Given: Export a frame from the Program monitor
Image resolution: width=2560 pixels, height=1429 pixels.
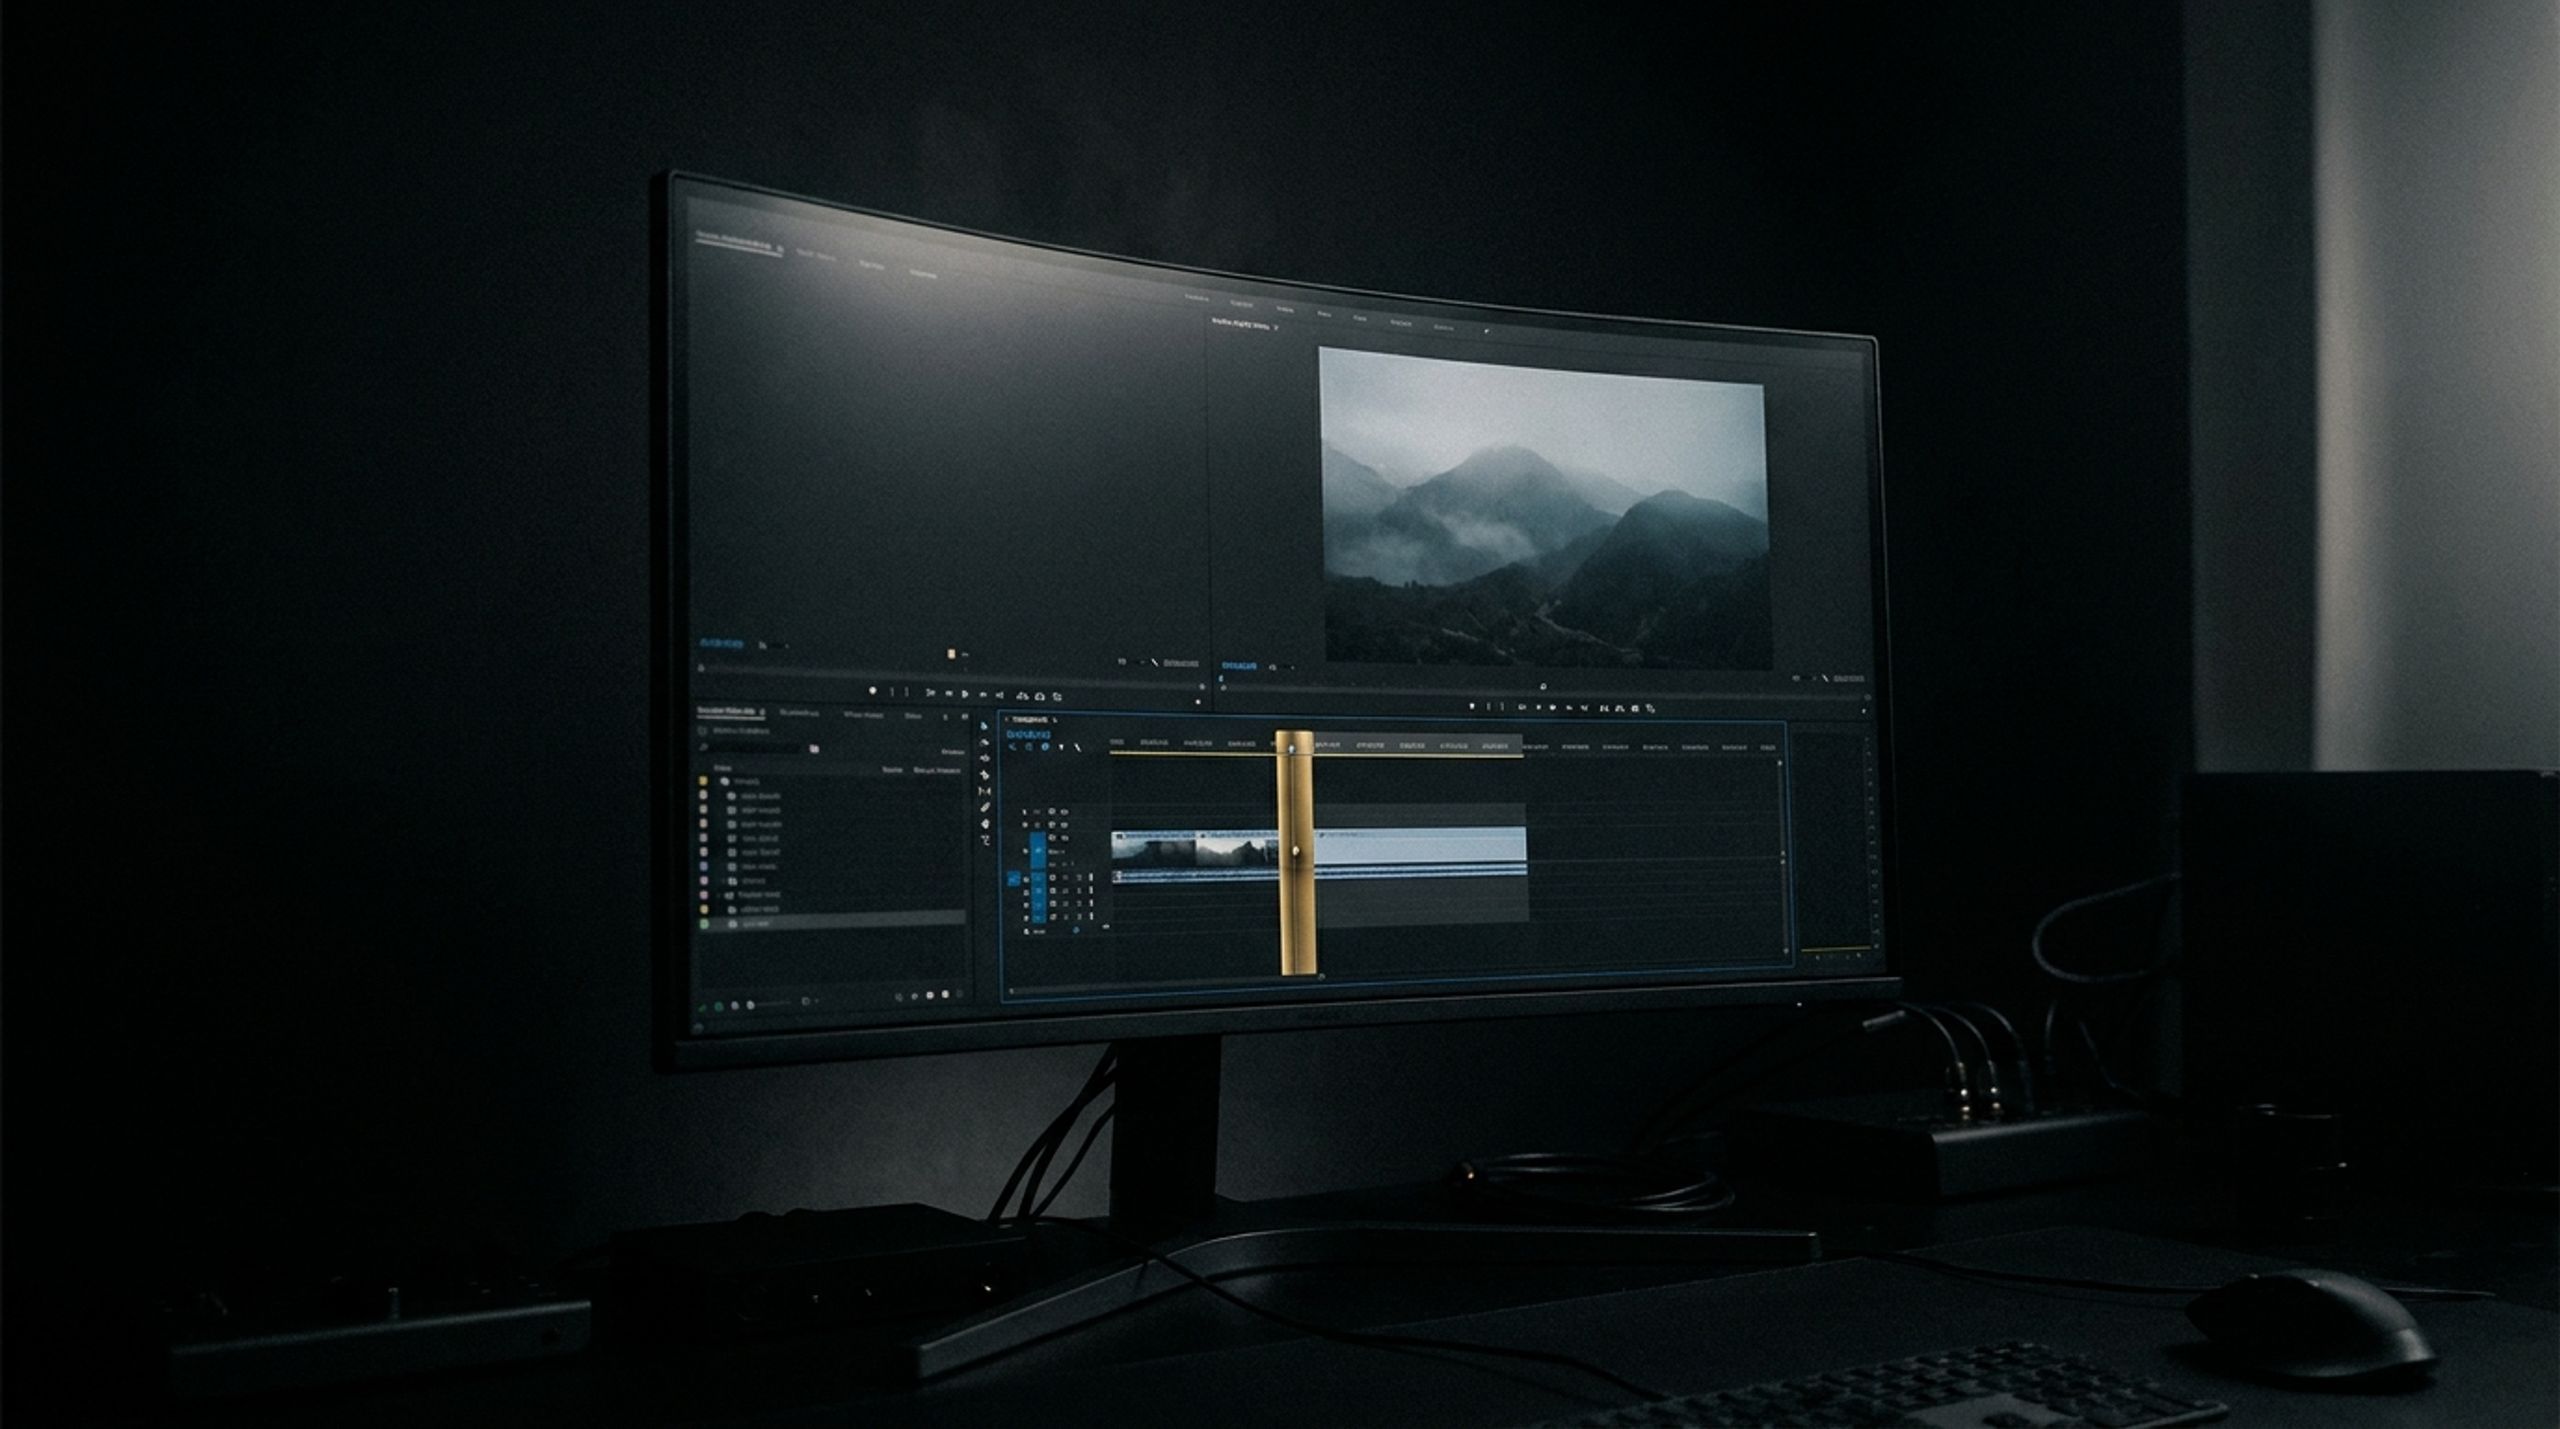Looking at the screenshot, I should pyautogui.click(x=1635, y=708).
